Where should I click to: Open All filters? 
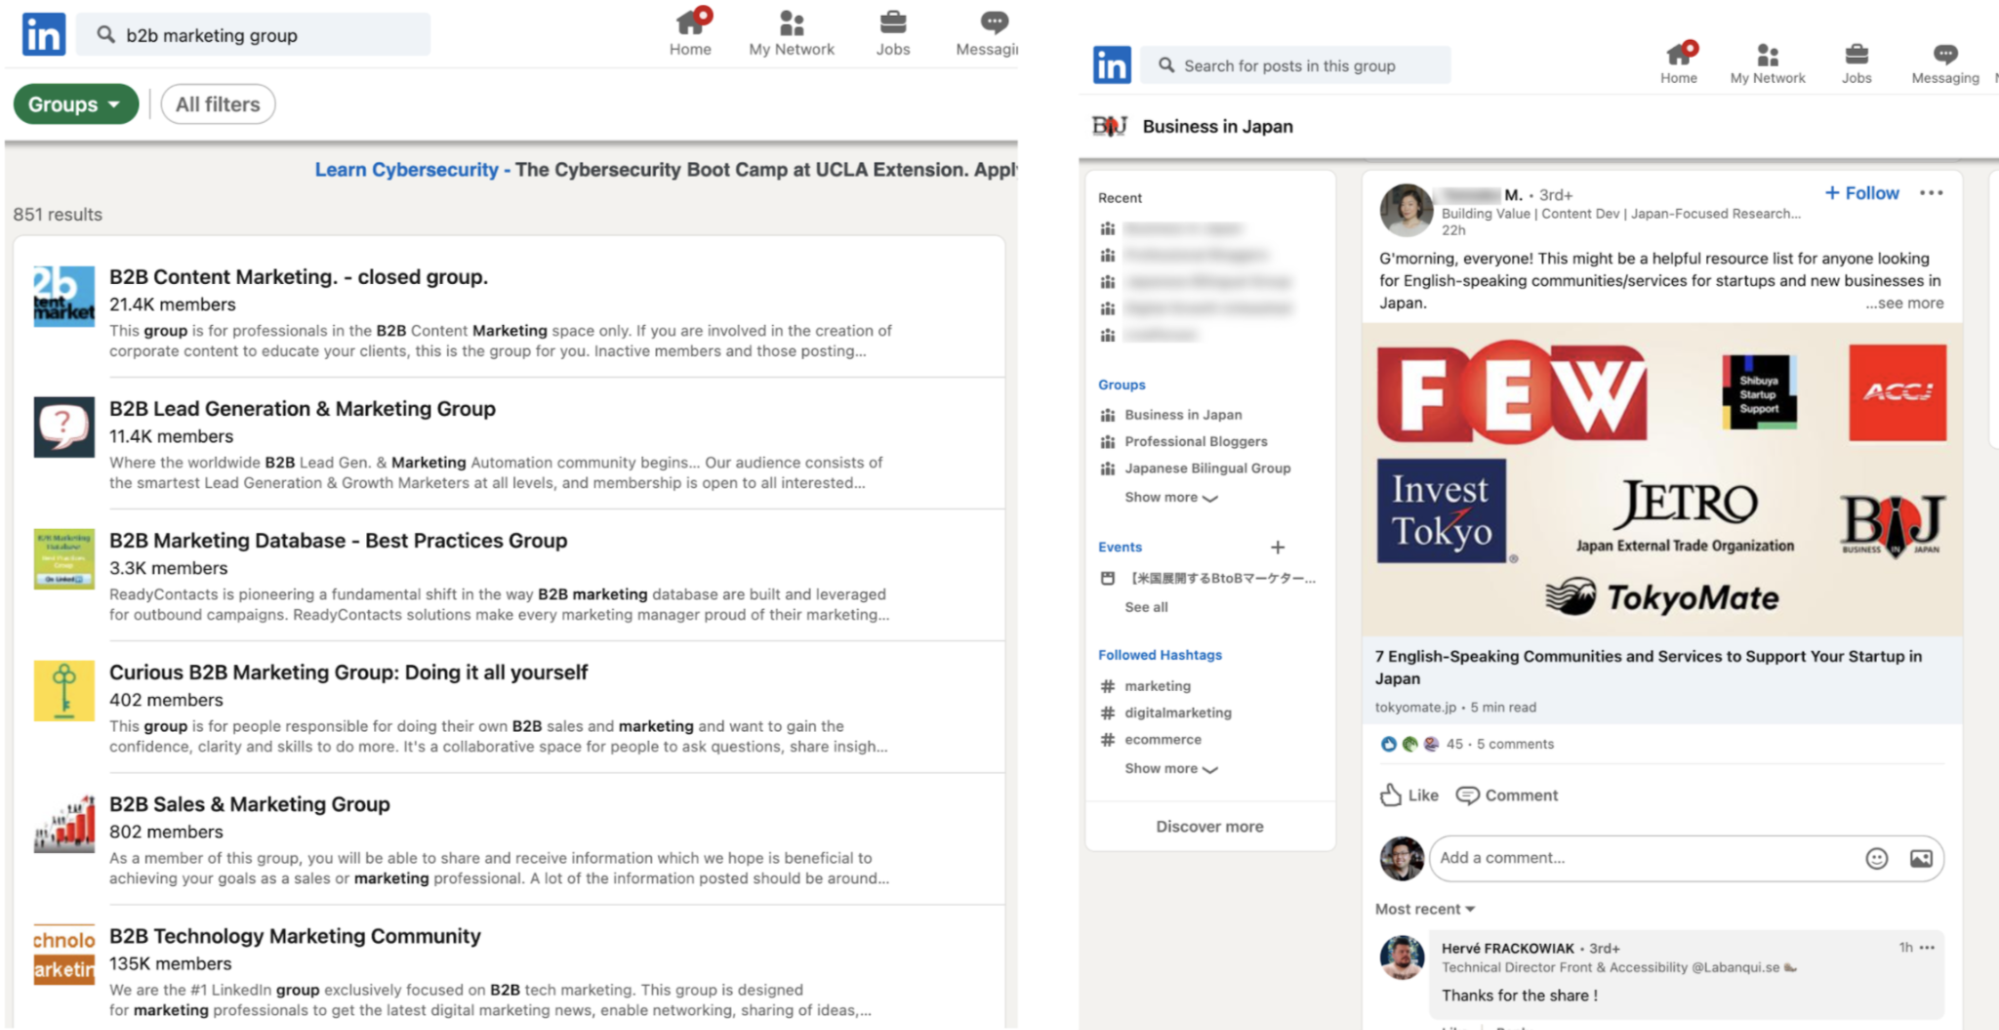pos(218,104)
